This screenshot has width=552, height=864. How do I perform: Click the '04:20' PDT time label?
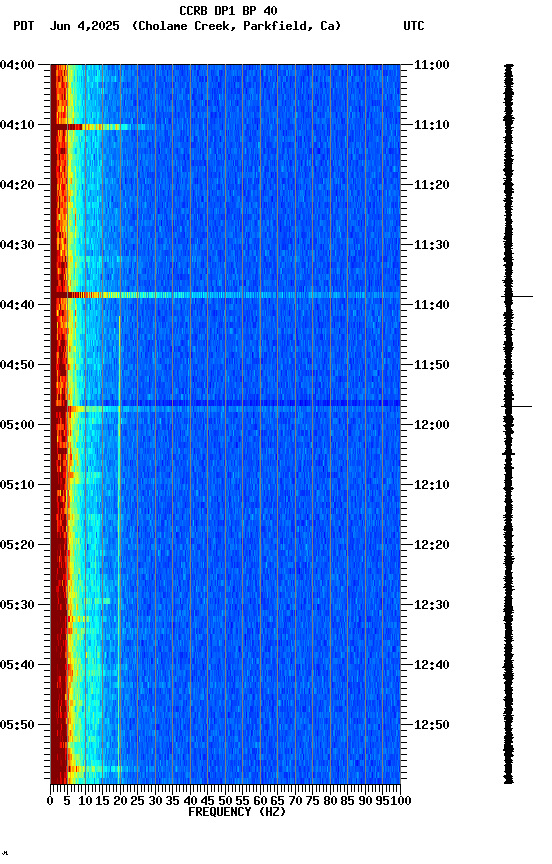(x=17, y=185)
